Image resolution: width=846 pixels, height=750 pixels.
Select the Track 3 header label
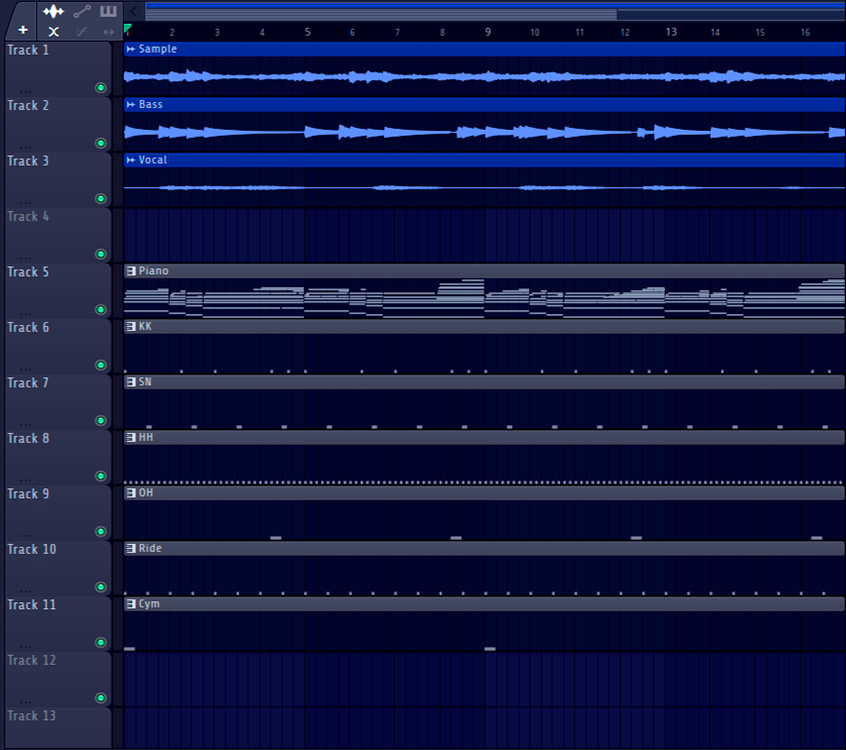(28, 161)
